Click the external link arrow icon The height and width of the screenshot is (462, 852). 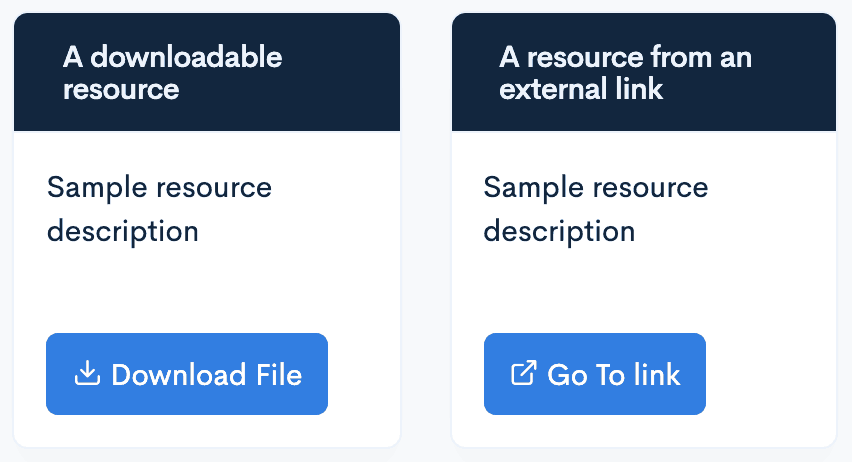click(x=524, y=374)
